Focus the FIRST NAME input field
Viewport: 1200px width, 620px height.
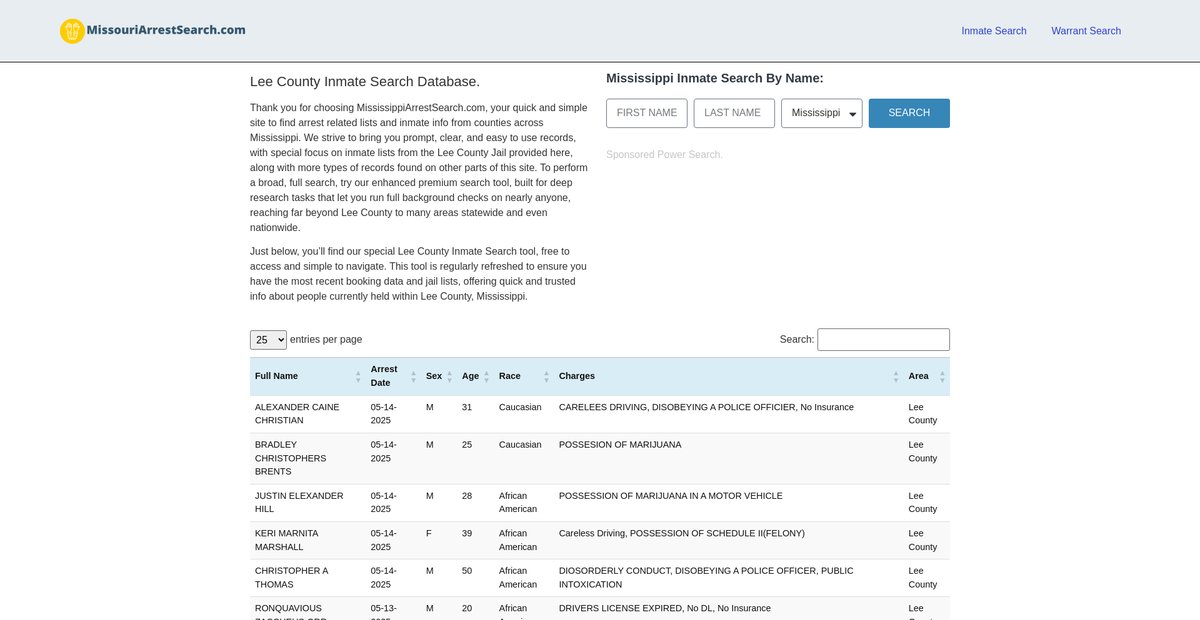tap(647, 113)
